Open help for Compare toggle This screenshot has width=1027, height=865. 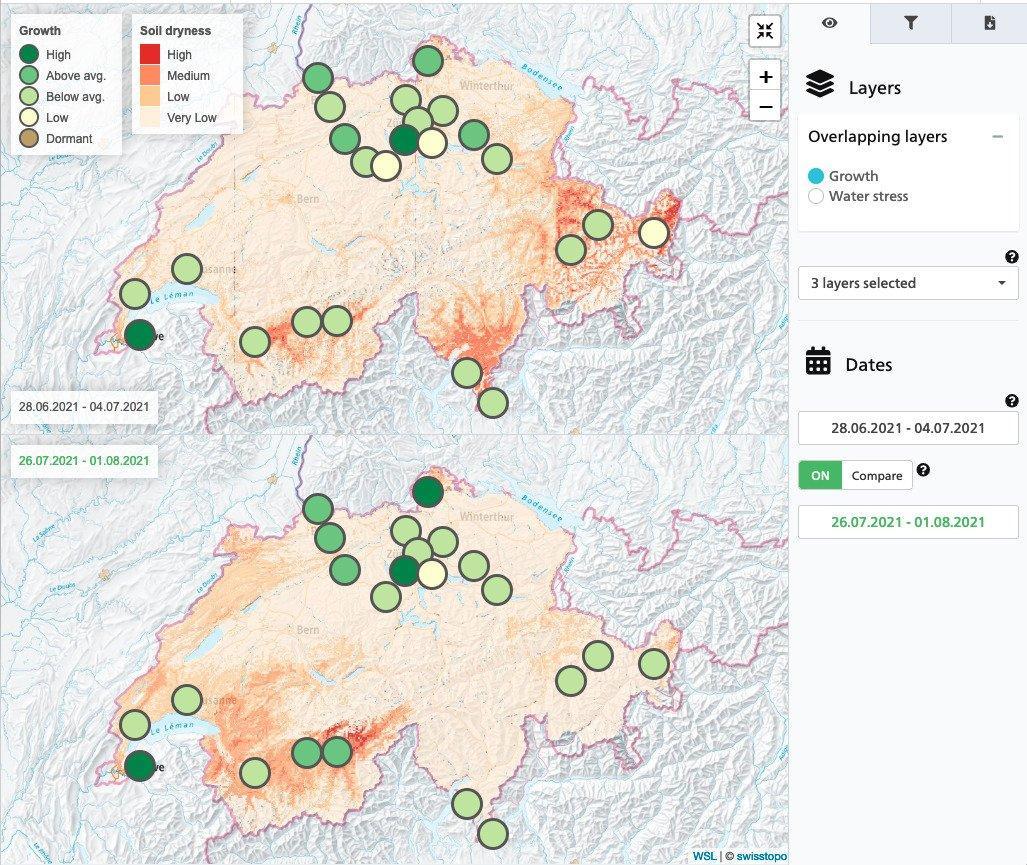point(923,469)
